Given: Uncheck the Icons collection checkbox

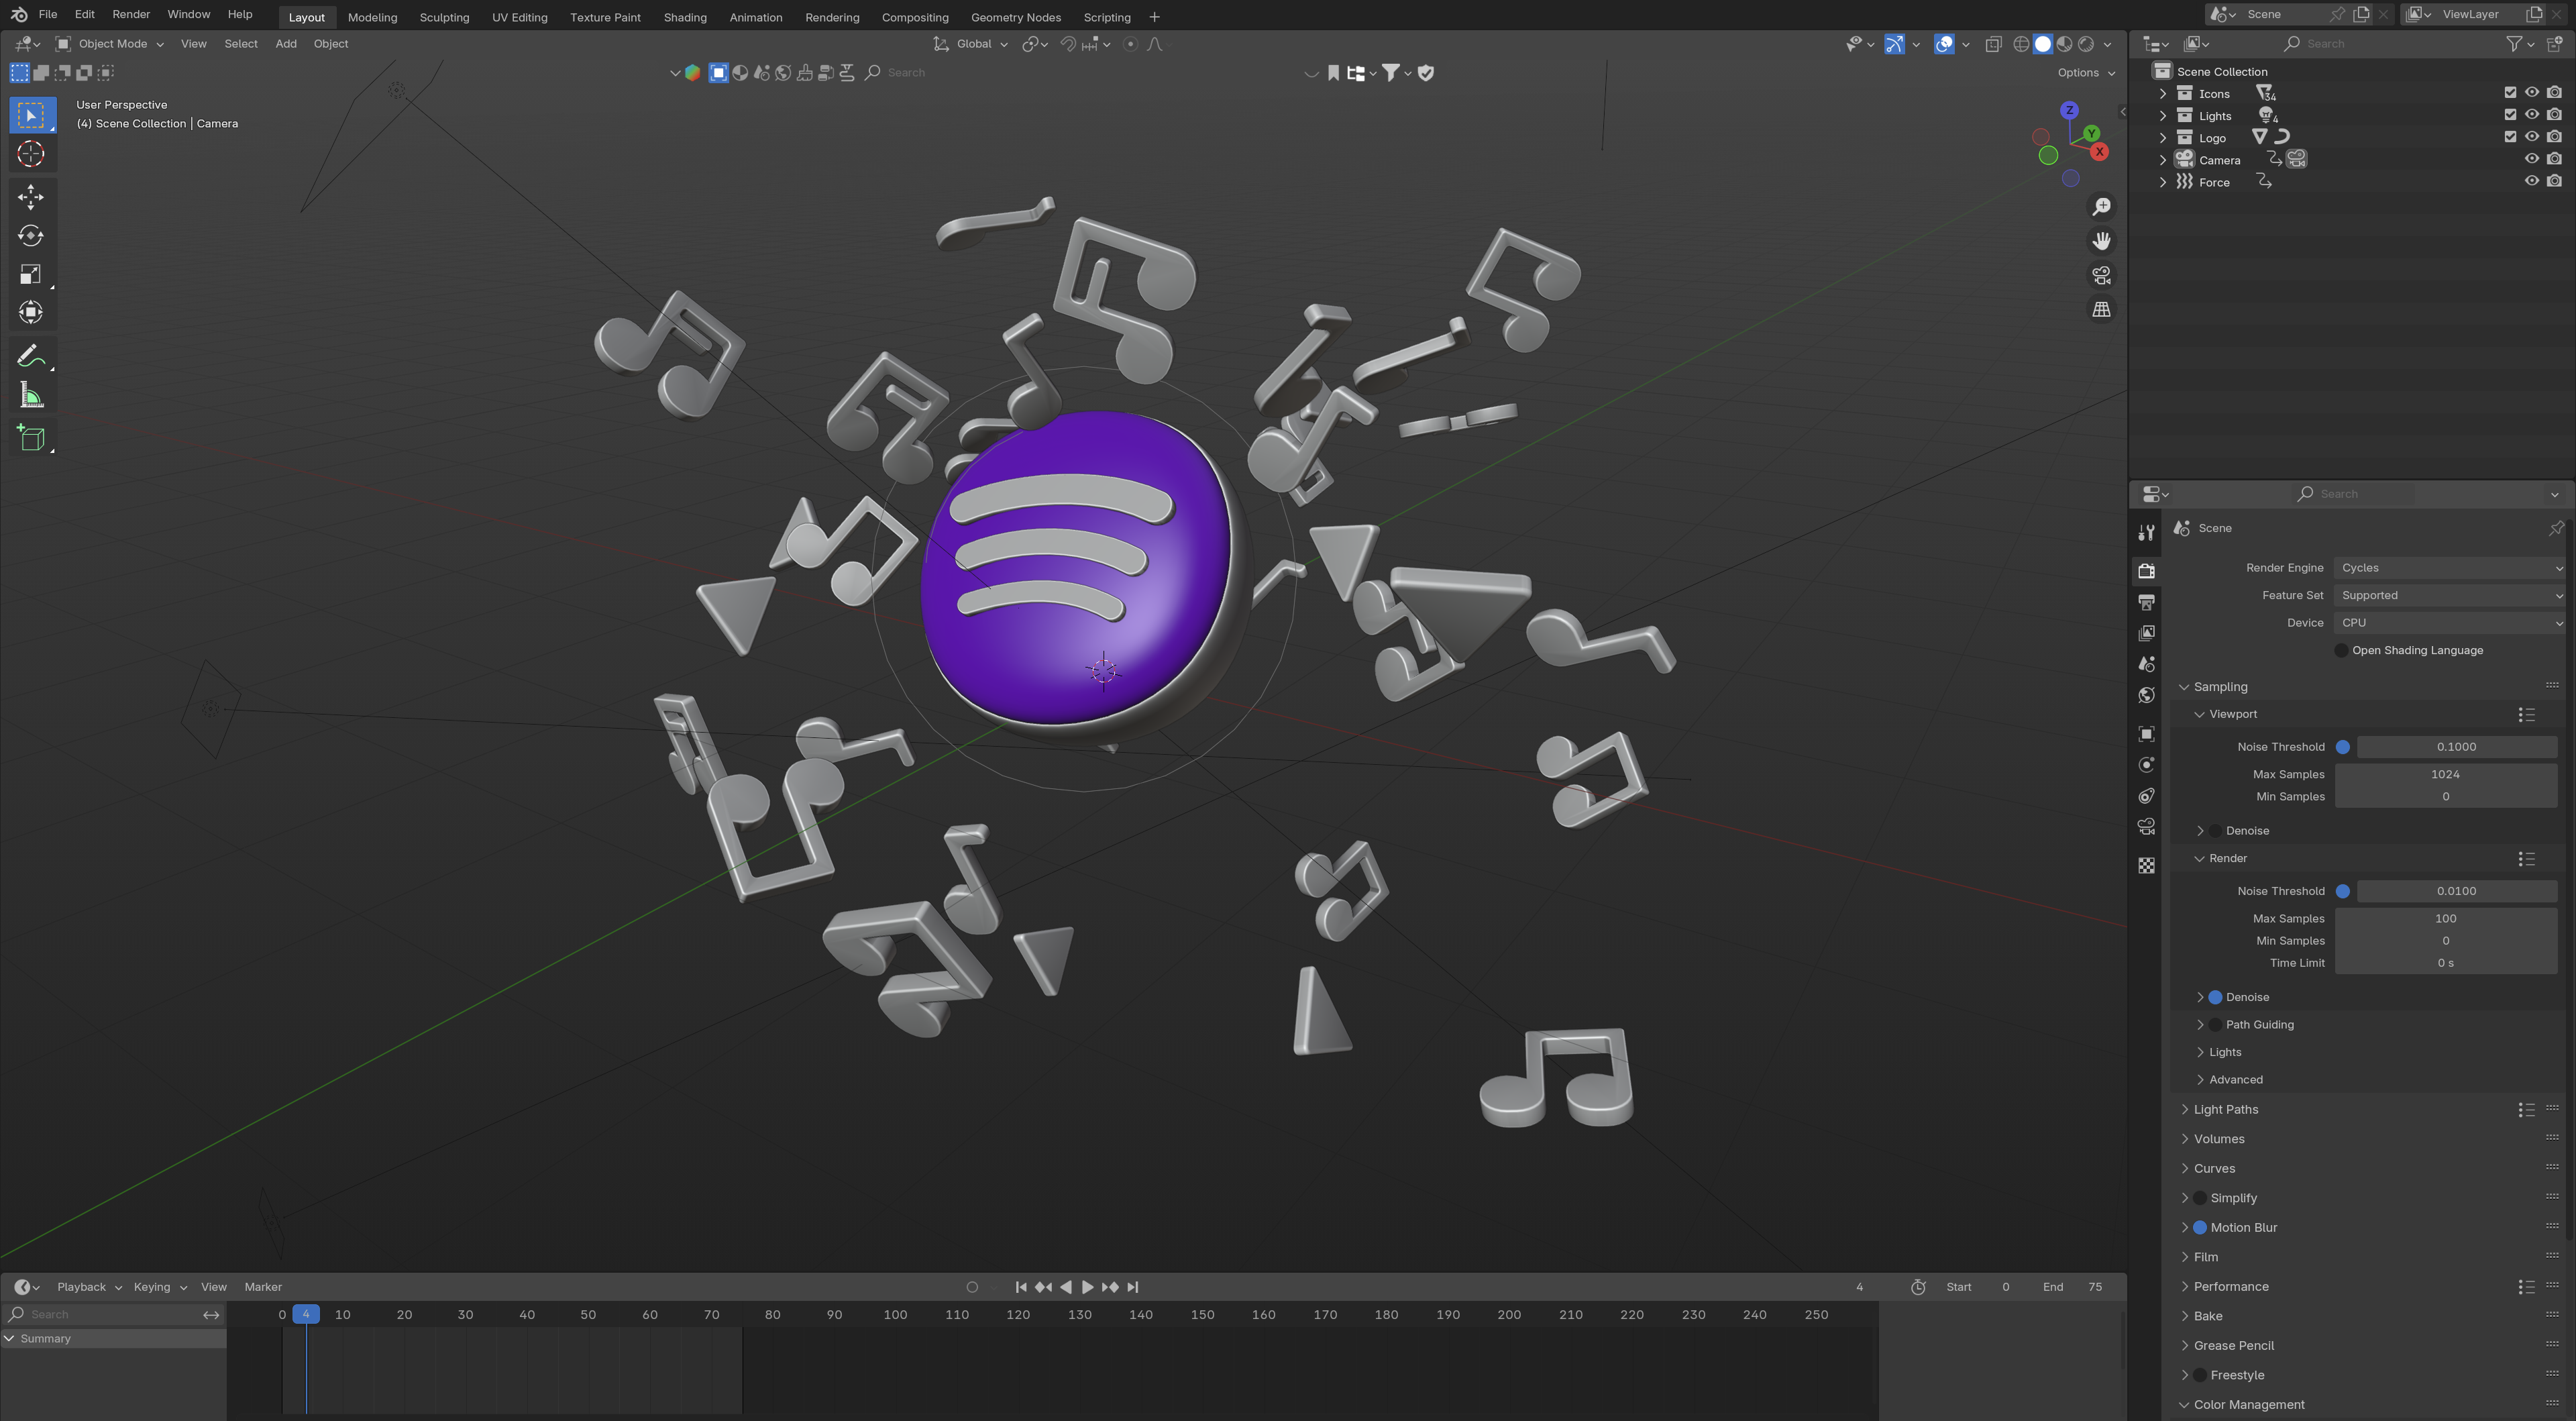Looking at the screenshot, I should [2510, 93].
